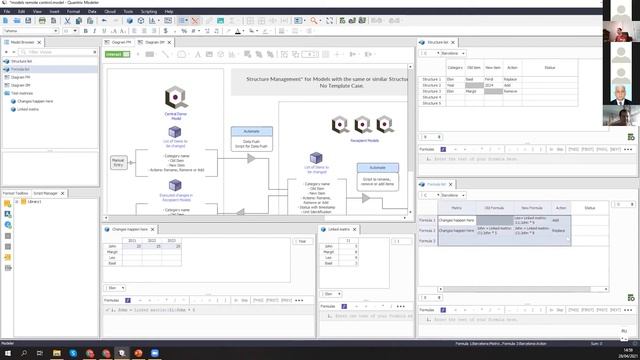
Task: Click the Save disk toolbar icon
Action: click(x=28, y=20)
